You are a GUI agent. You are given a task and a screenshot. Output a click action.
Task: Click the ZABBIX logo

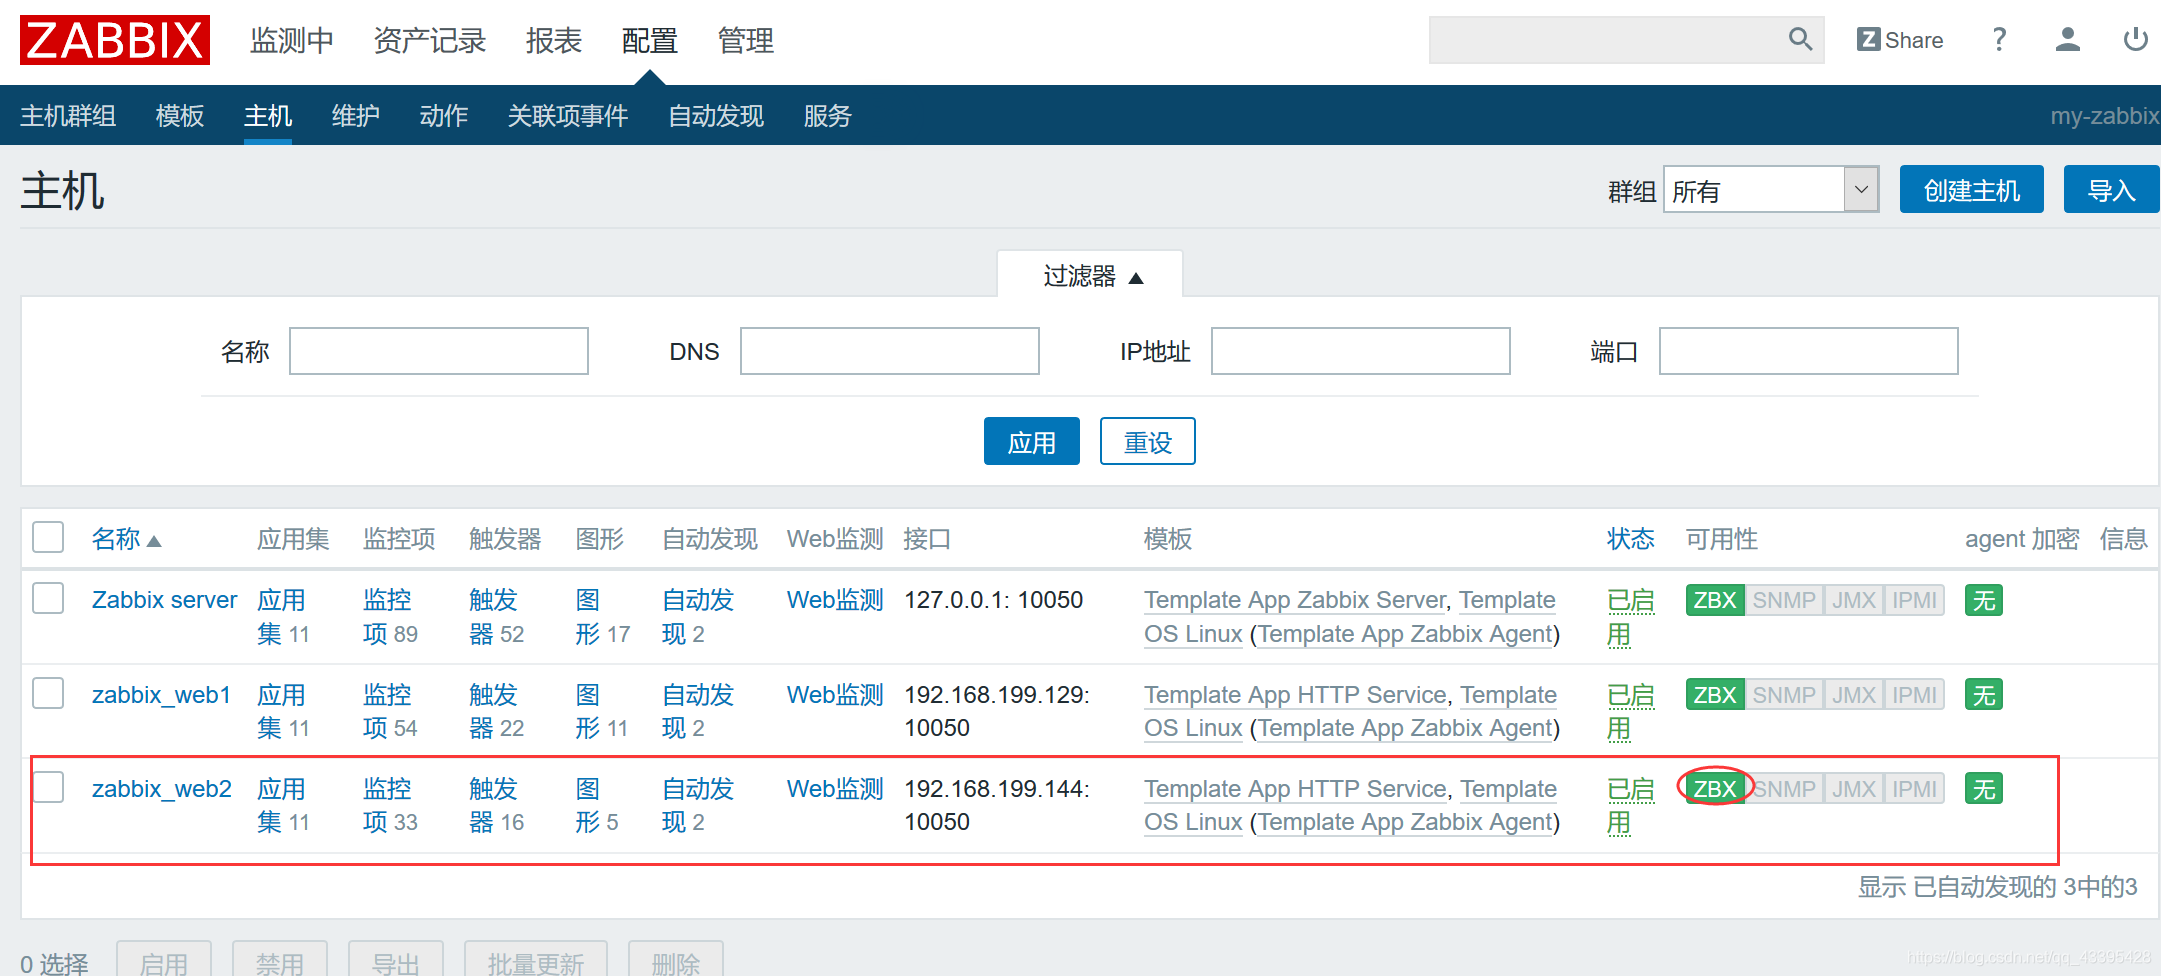(115, 40)
